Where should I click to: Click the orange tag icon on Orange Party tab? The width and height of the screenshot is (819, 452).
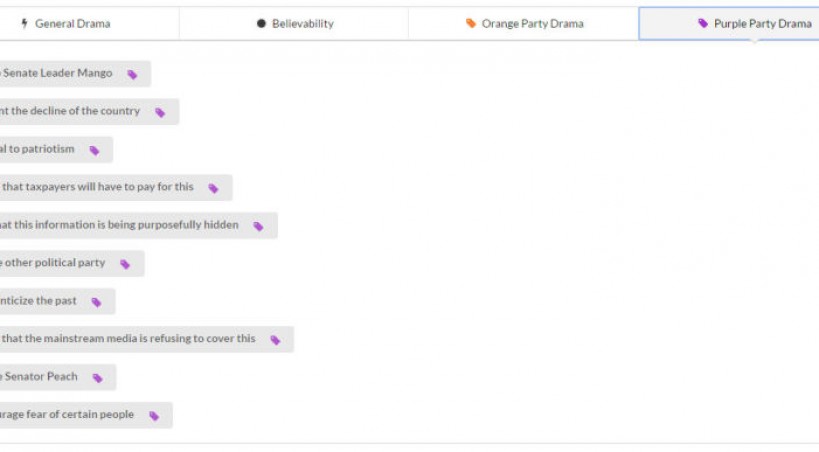pos(471,23)
